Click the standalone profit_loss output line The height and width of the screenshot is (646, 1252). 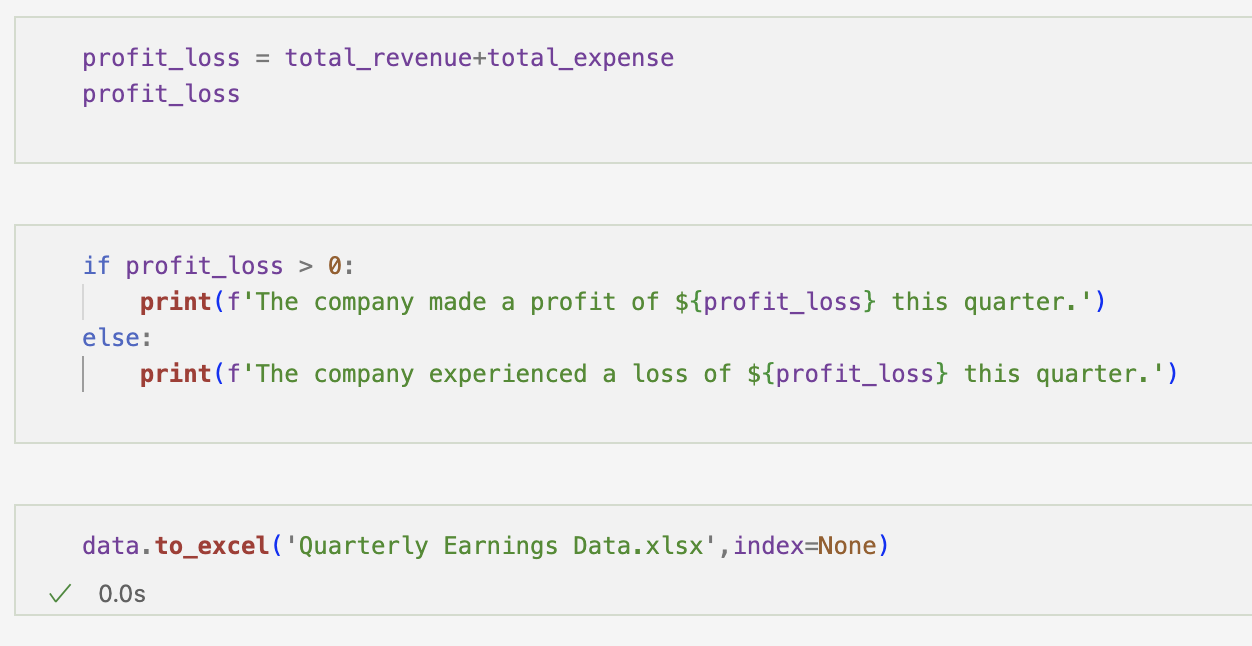click(x=161, y=94)
